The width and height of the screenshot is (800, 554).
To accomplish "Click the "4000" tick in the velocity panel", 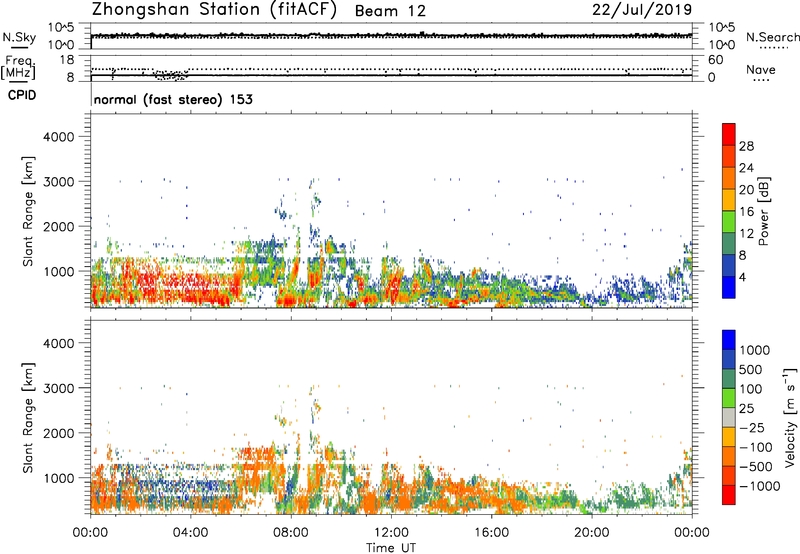I will tap(59, 343).
